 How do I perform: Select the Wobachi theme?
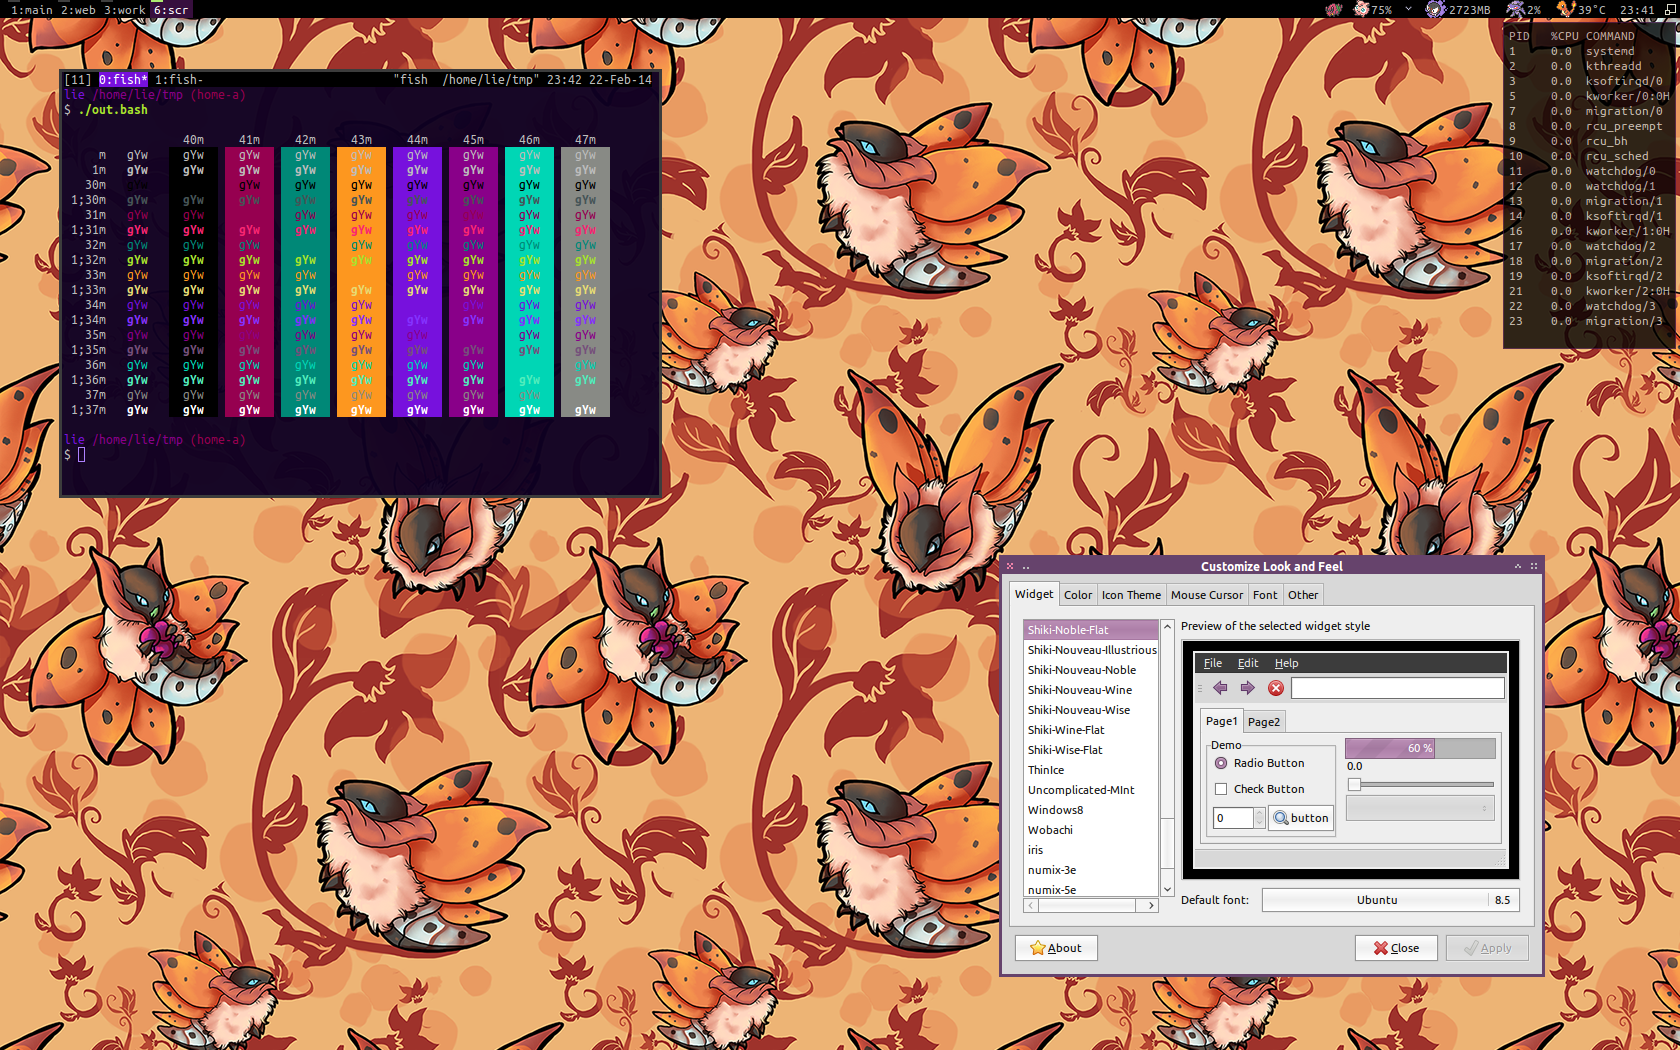pos(1090,830)
